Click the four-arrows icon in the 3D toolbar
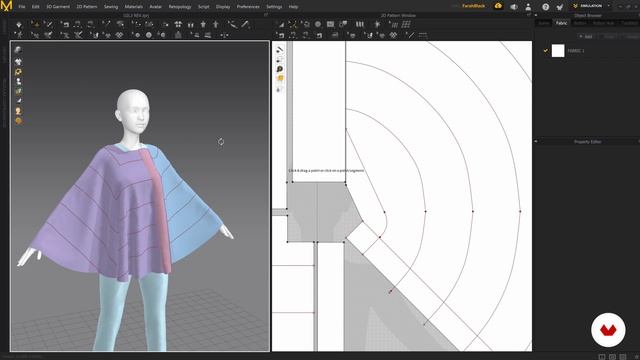This screenshot has width=640, height=360. (x=178, y=24)
